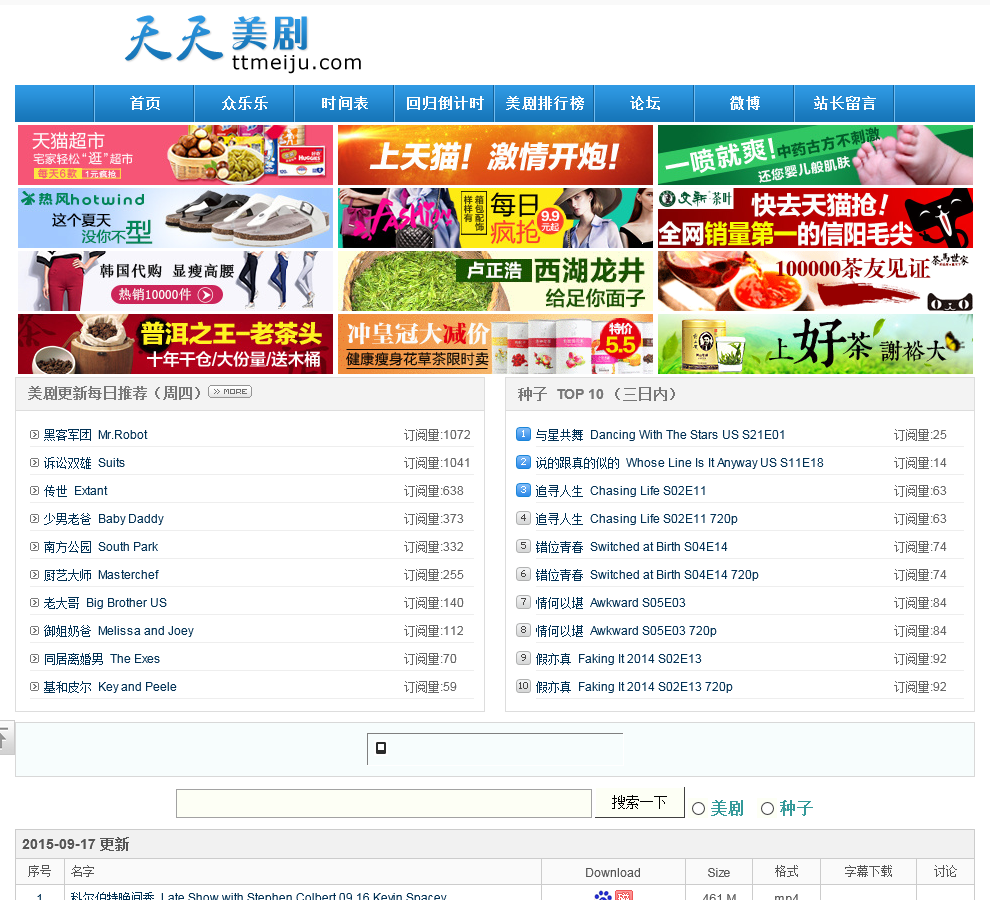Viewport: 990px width, 900px height.
Task: Select the 种子 radio option
Action: [x=767, y=809]
